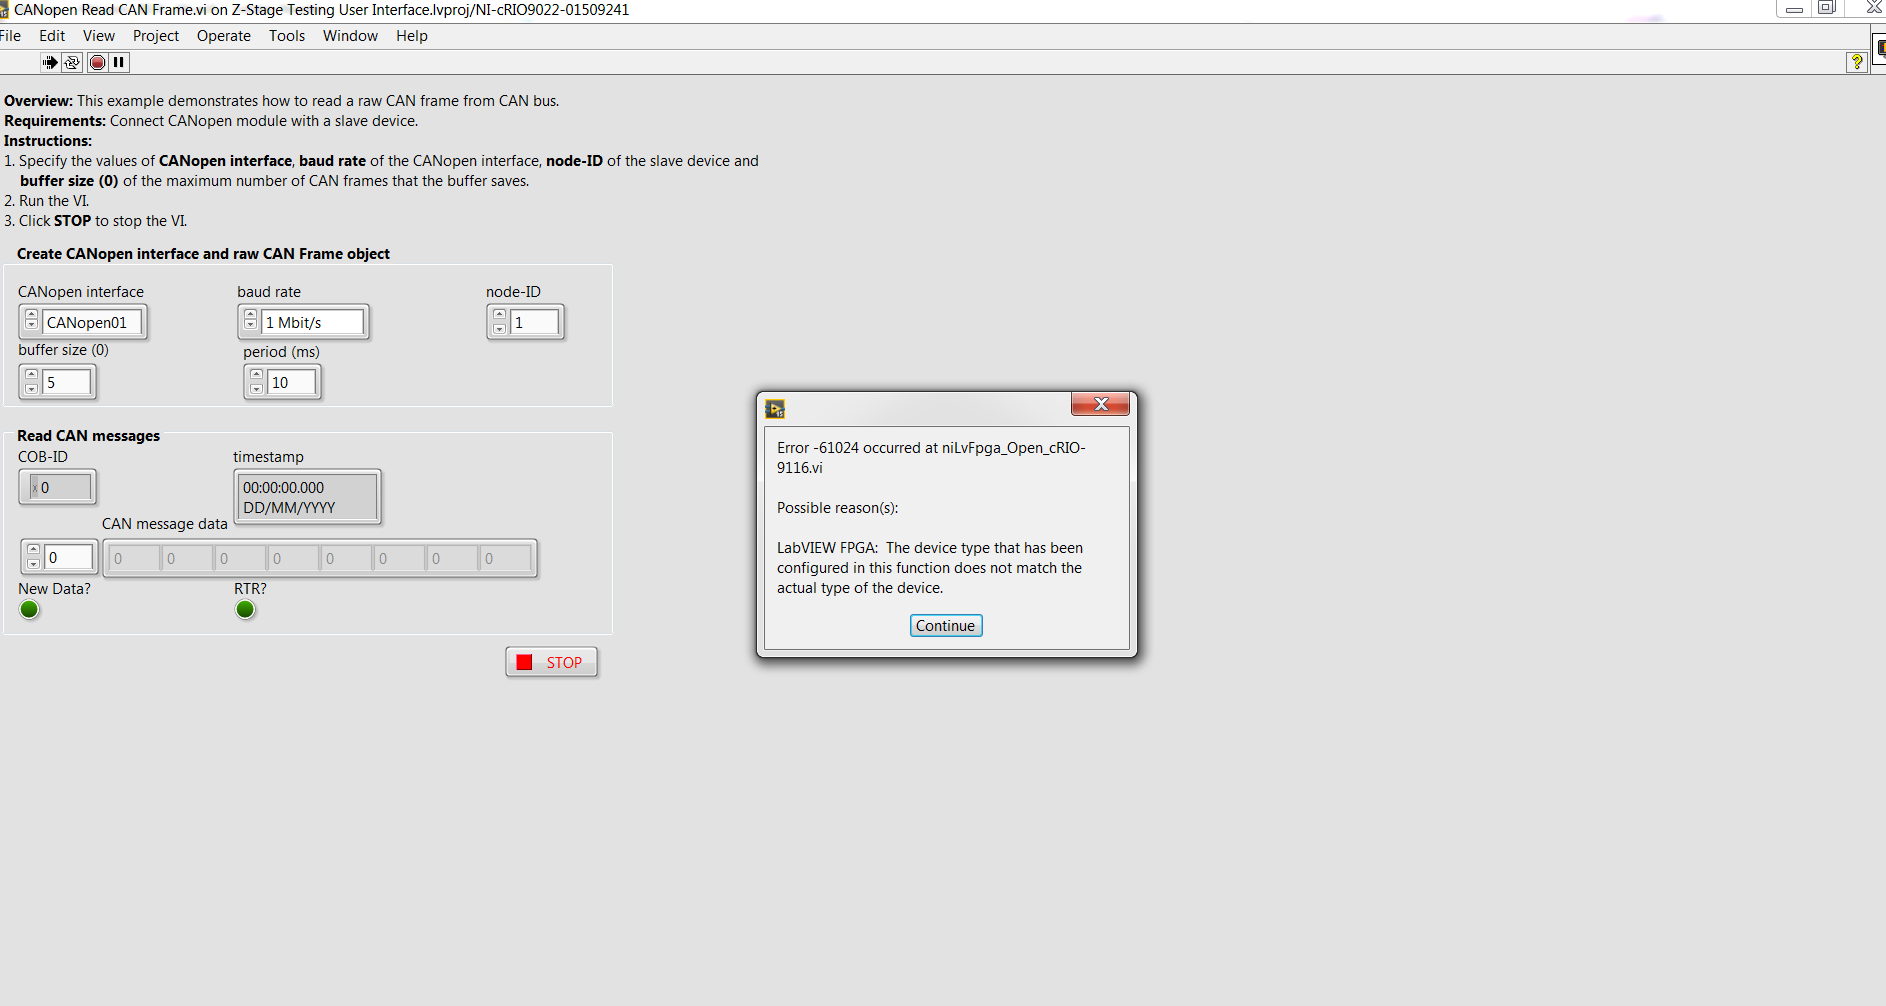
Task: Click Run Continuously toolbar icon
Action: pyautogui.click(x=72, y=62)
